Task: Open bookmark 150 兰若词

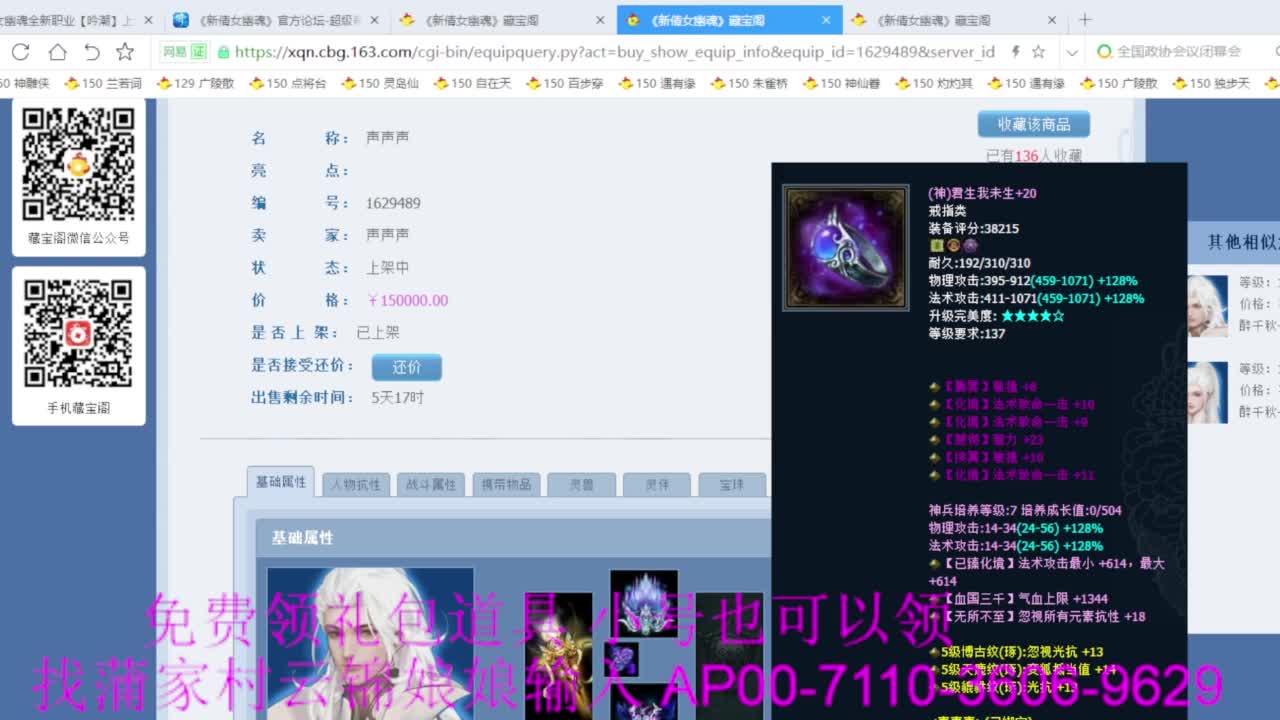Action: [x=102, y=84]
